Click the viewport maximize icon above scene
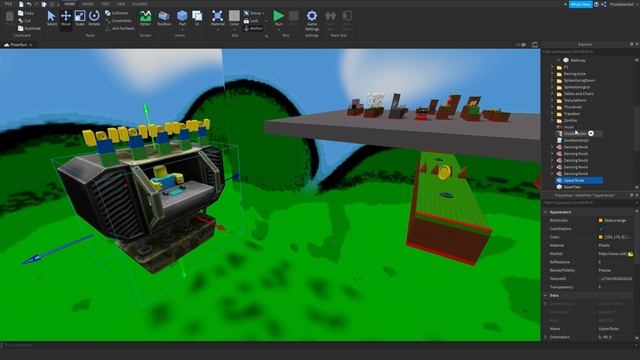Viewport: 640px width, 360px height. point(535,44)
